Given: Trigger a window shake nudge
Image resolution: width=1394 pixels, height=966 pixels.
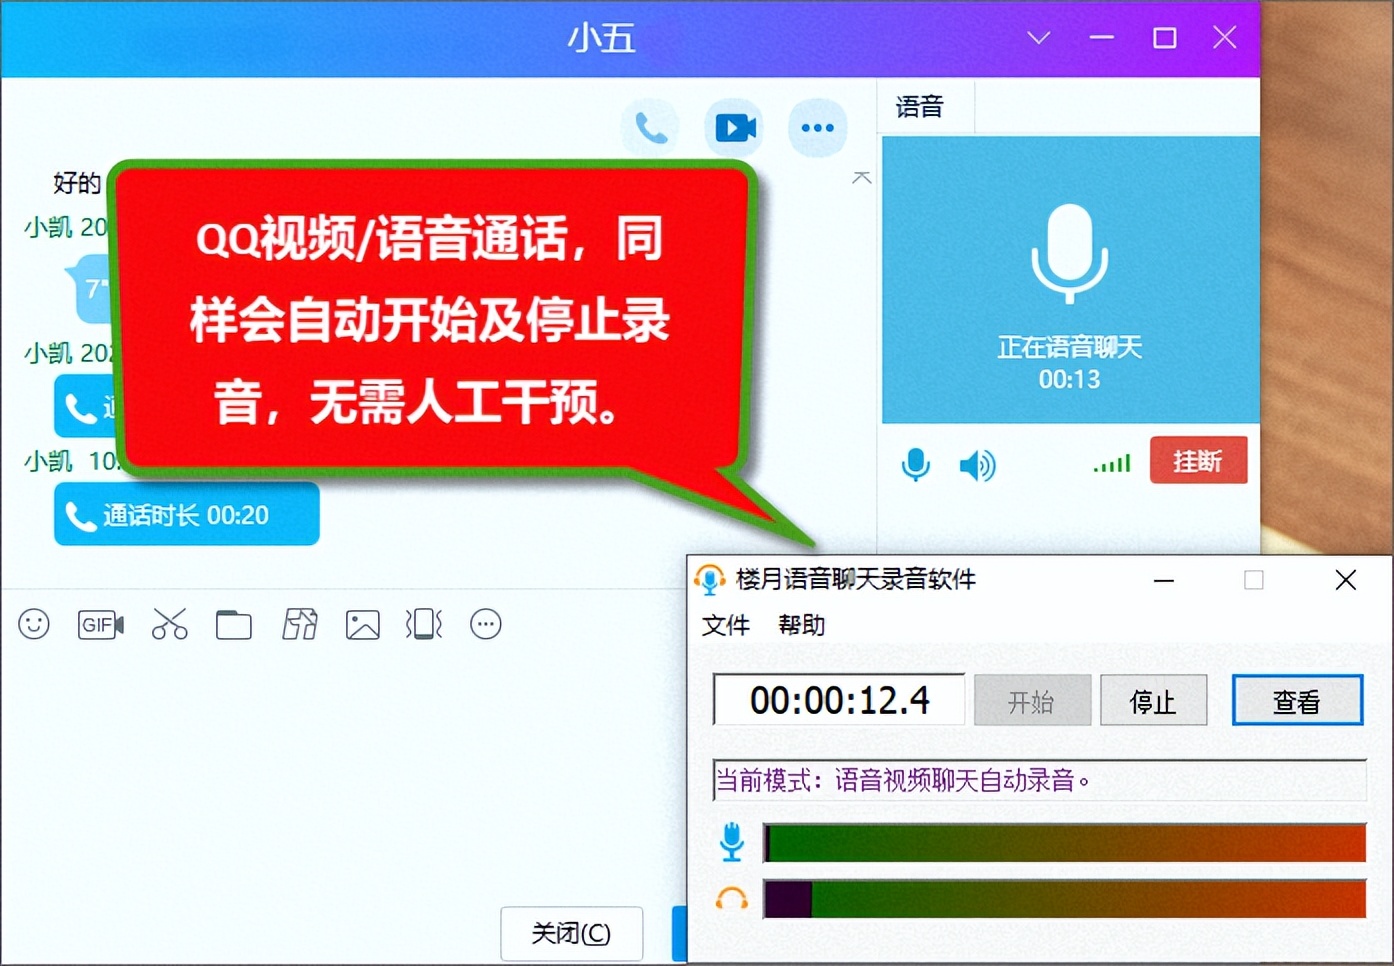Looking at the screenshot, I should pos(424,624).
